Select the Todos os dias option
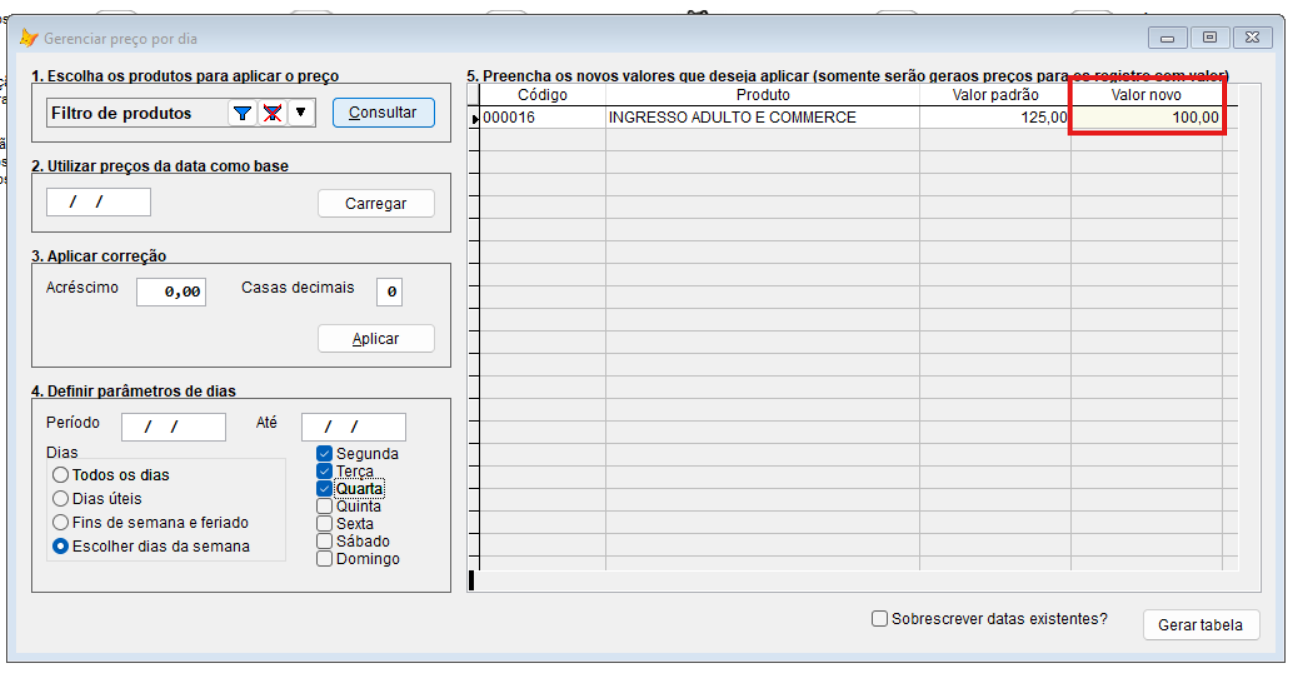 [x=61, y=475]
